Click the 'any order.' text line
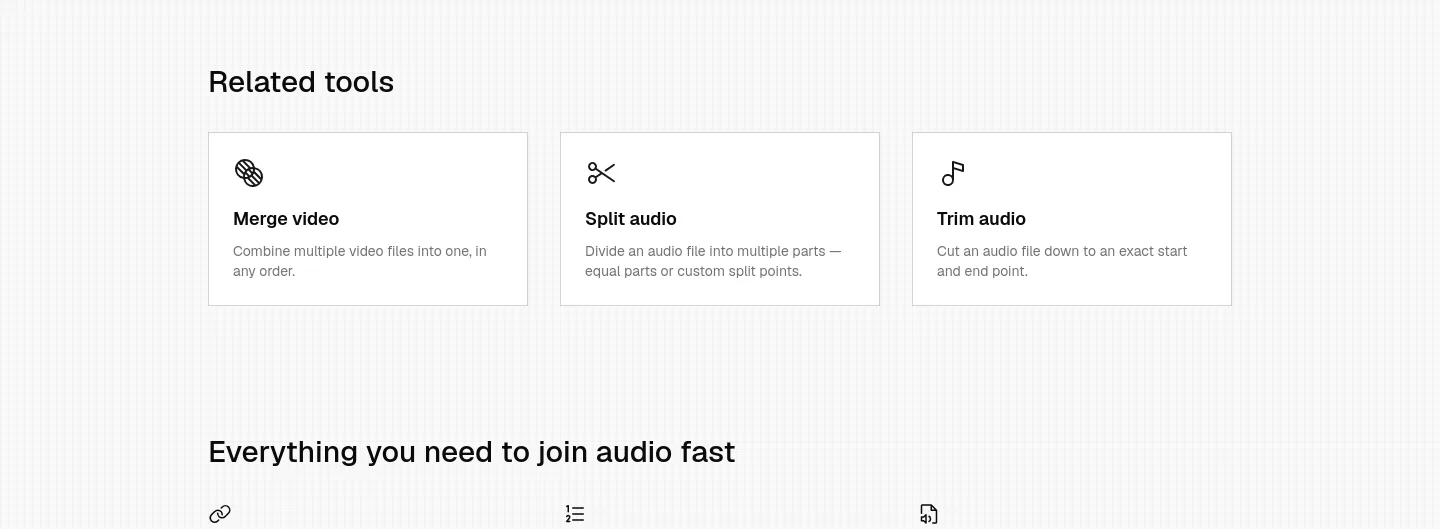This screenshot has width=1440, height=529. click(x=264, y=271)
